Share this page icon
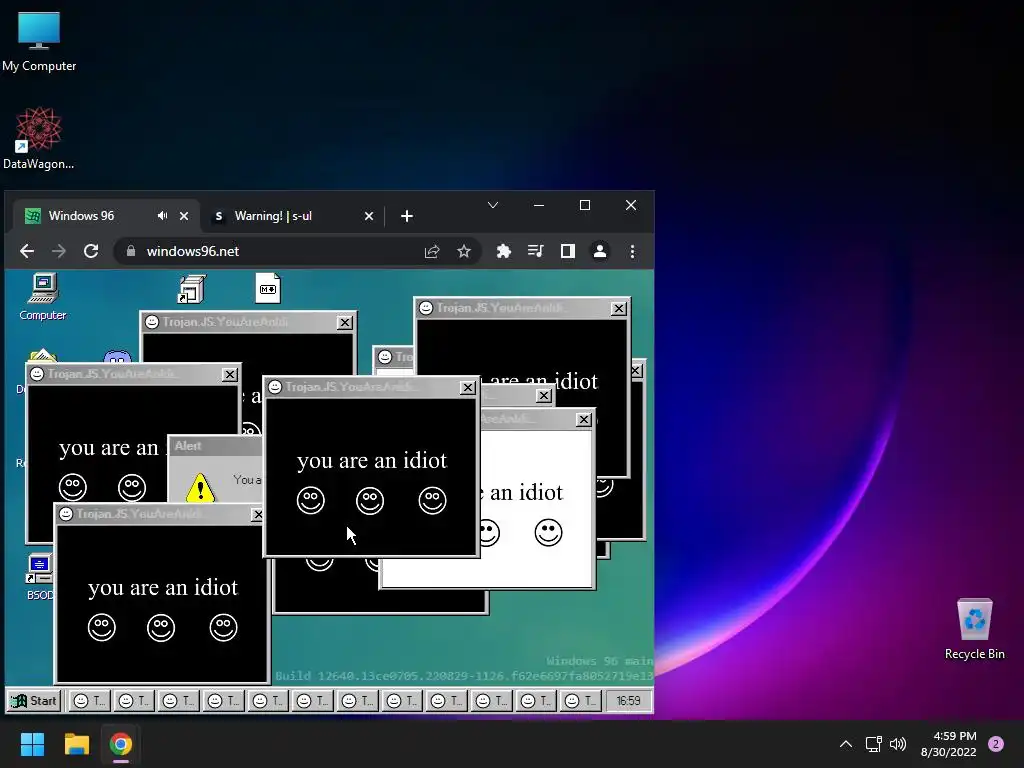The height and width of the screenshot is (768, 1024). (x=432, y=251)
